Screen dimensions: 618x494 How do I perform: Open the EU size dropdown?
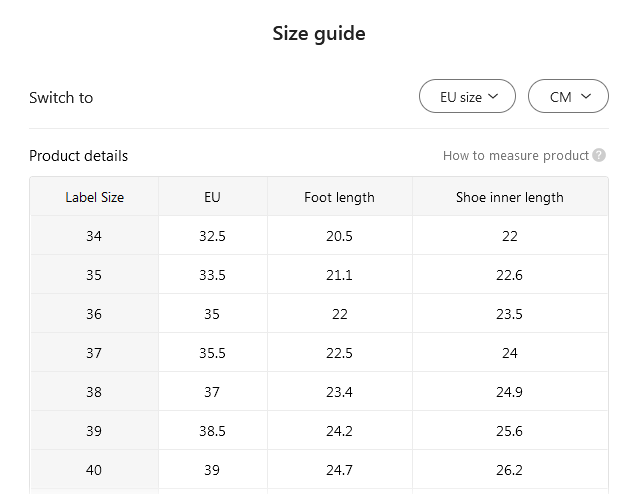coord(467,97)
